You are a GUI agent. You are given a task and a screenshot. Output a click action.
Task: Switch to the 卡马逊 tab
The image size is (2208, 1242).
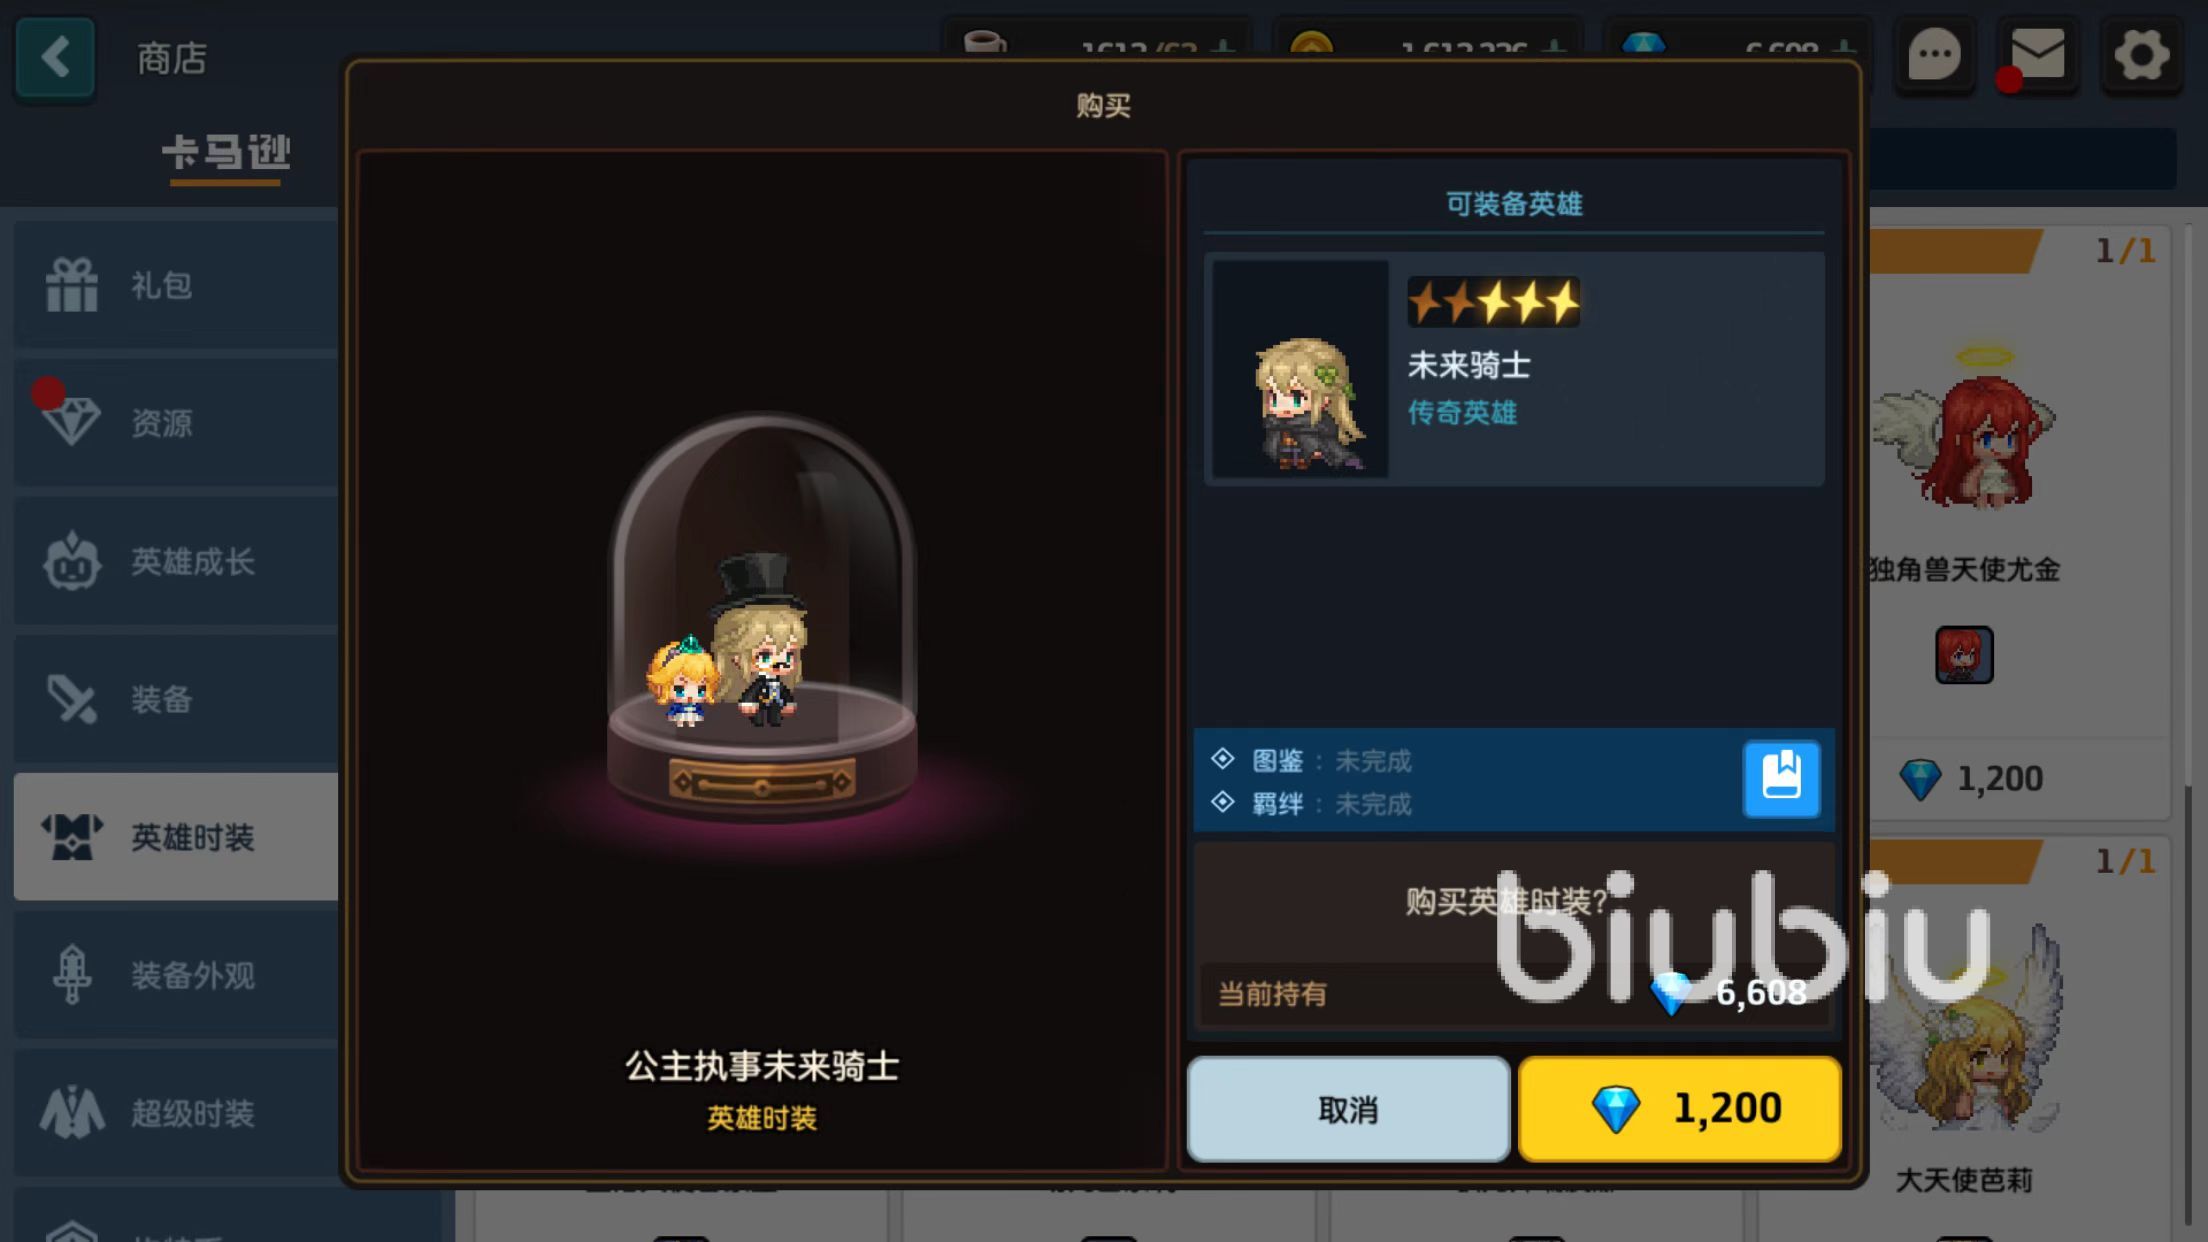(x=226, y=153)
